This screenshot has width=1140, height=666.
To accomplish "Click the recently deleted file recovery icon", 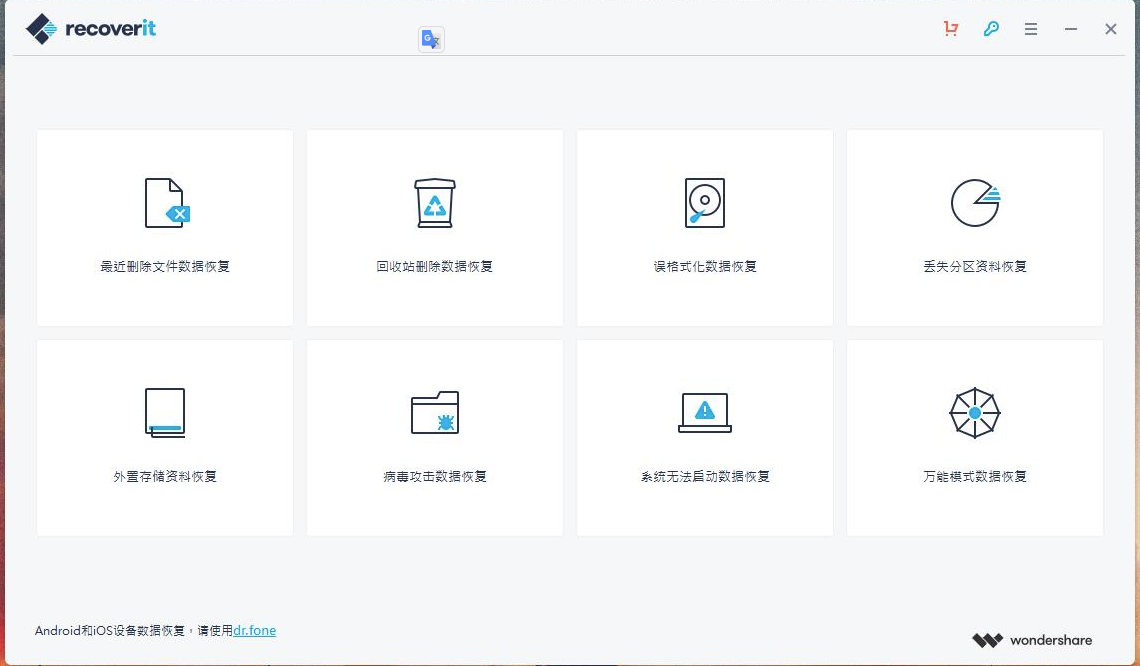I will 167,203.
